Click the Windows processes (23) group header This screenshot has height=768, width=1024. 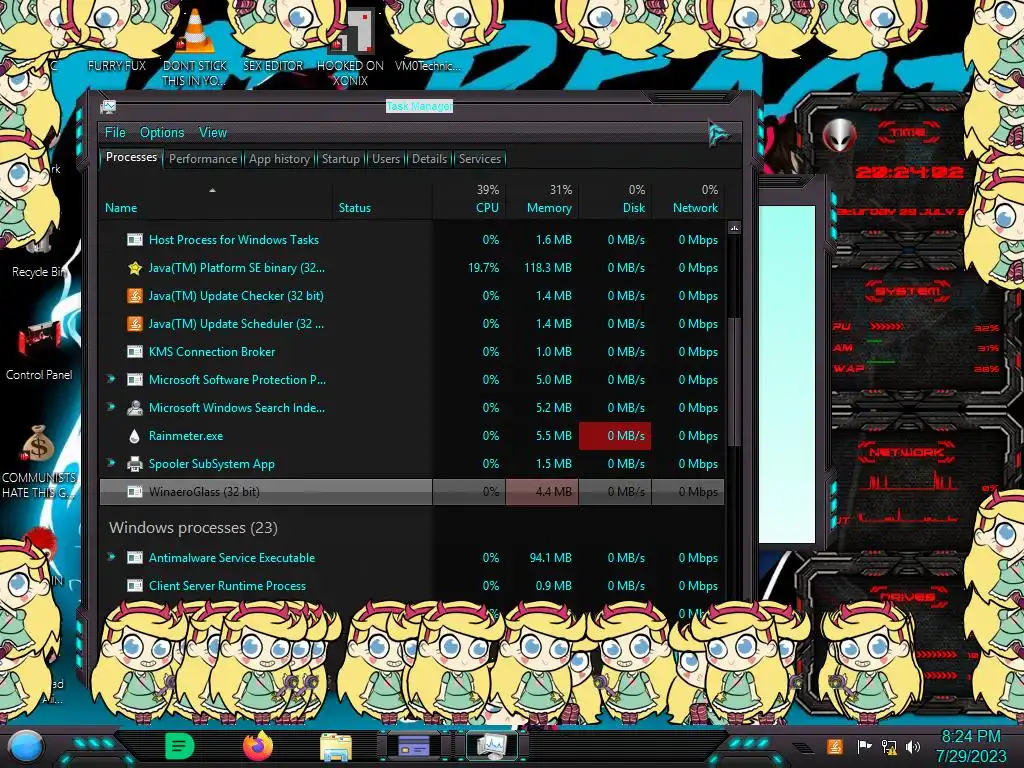[x=193, y=528]
